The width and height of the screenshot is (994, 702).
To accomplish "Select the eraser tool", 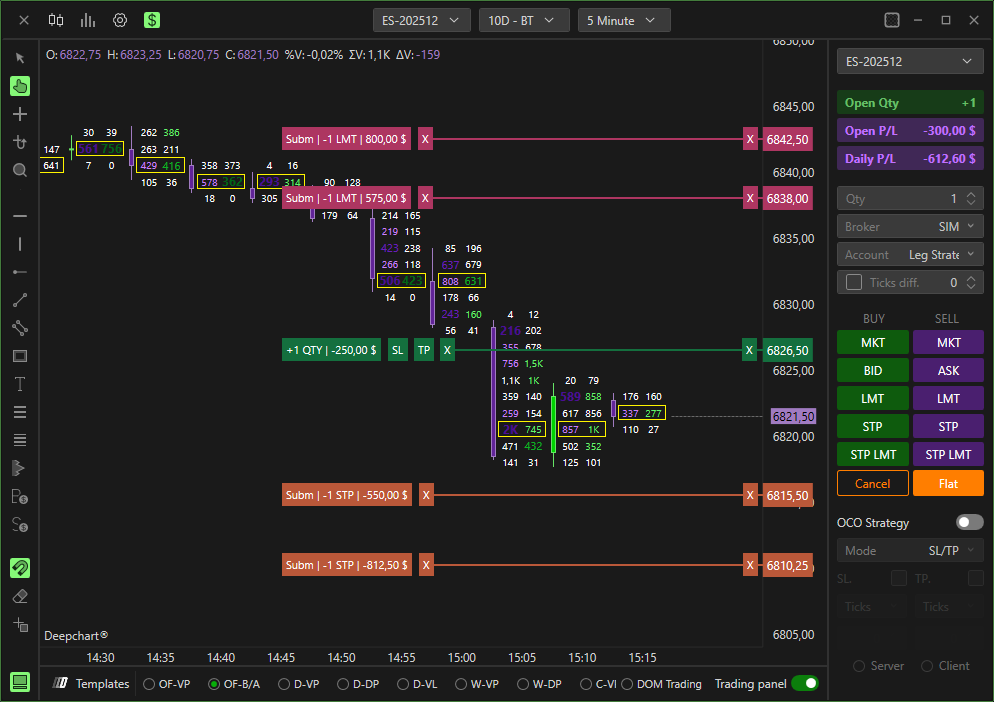I will pyautogui.click(x=20, y=595).
